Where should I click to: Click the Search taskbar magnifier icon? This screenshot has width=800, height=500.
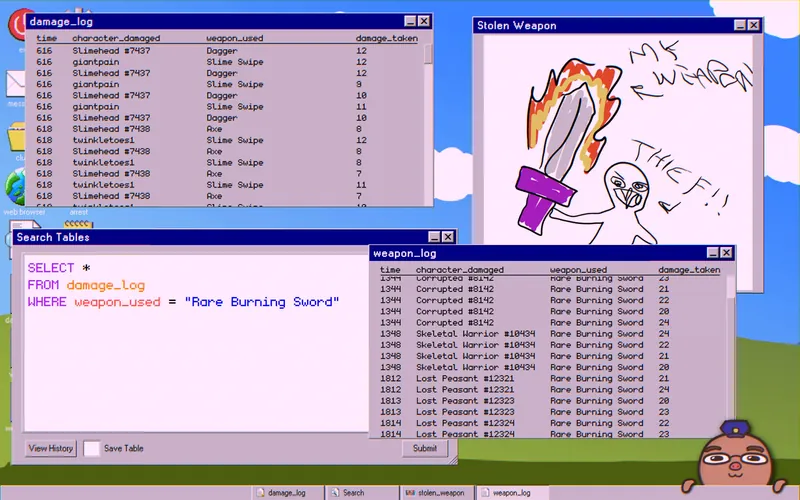[x=335, y=493]
